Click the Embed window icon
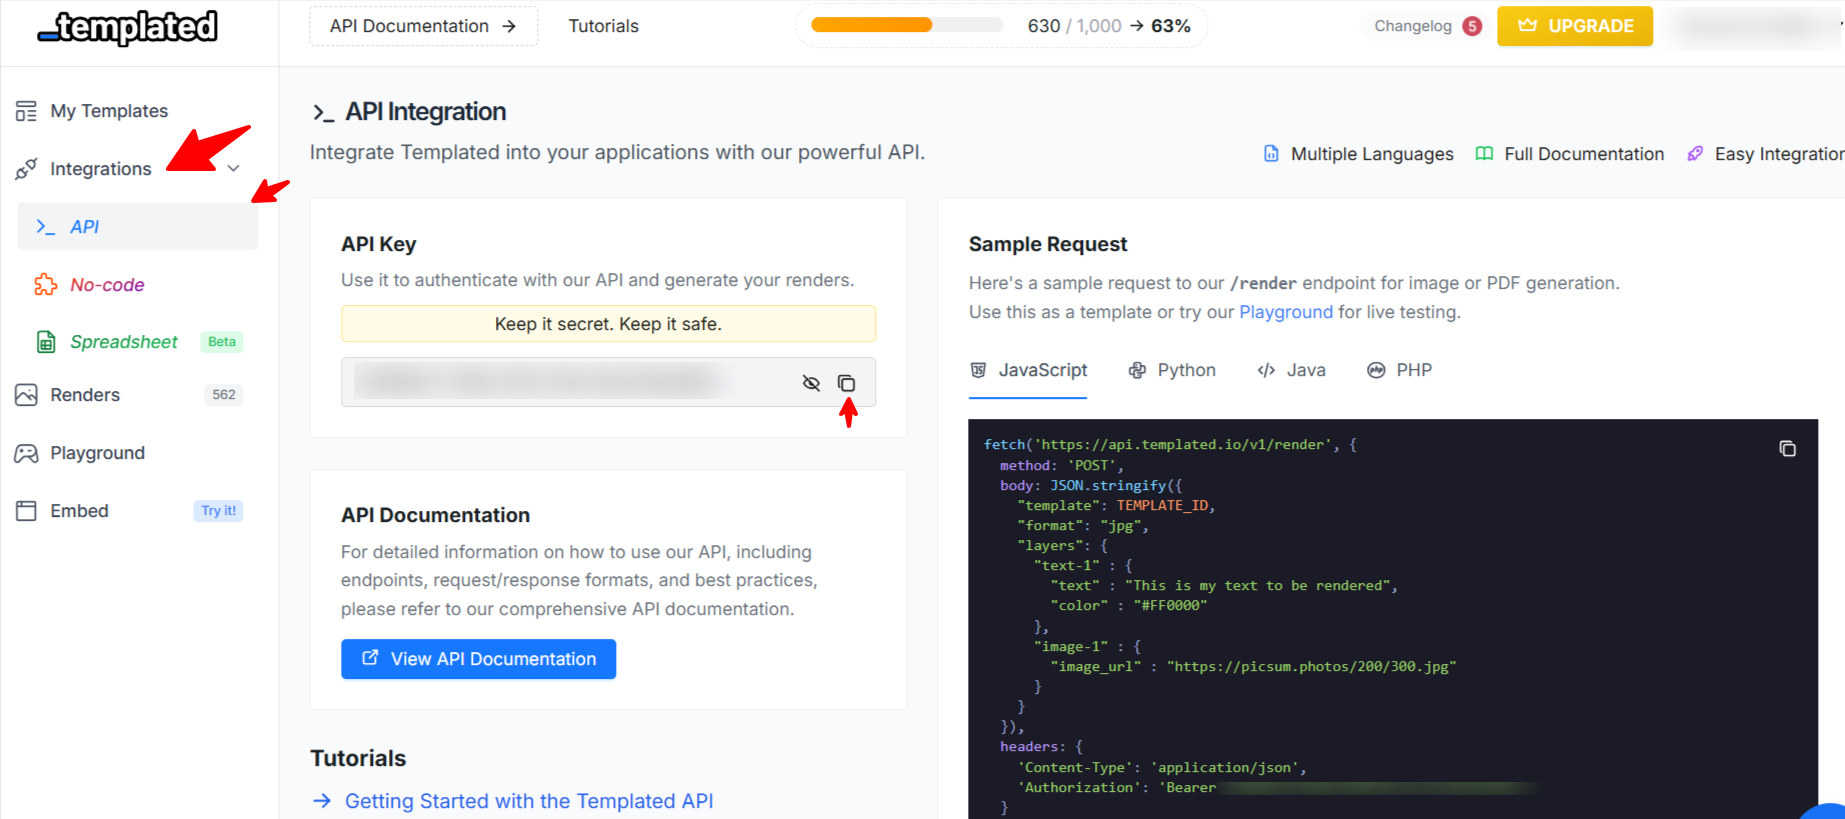The width and height of the screenshot is (1845, 819). tap(26, 511)
